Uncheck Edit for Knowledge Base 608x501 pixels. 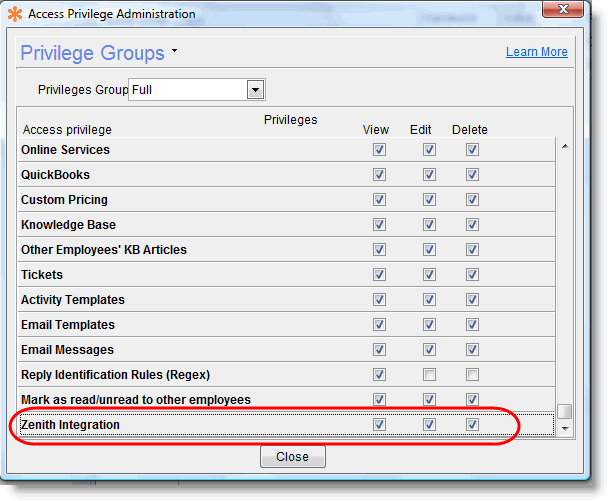coord(429,225)
